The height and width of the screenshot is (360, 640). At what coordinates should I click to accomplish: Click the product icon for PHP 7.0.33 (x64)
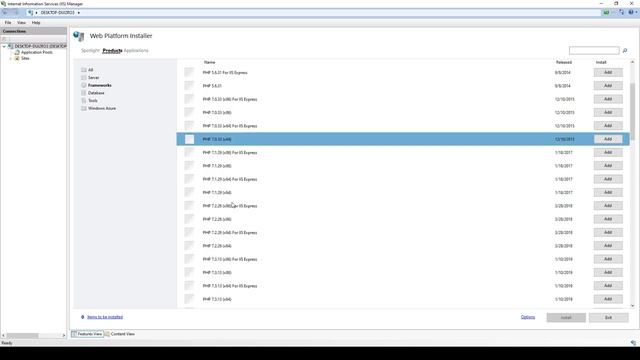pos(189,139)
